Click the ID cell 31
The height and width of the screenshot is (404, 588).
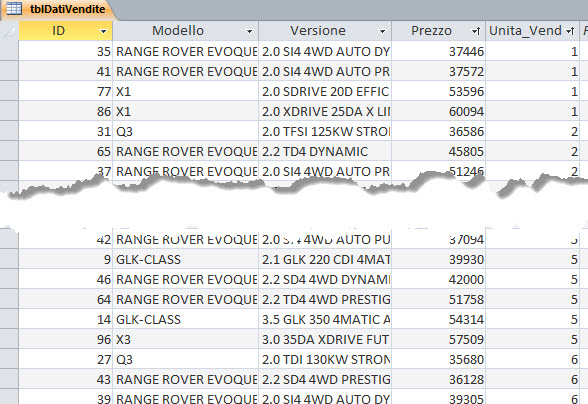[66, 131]
